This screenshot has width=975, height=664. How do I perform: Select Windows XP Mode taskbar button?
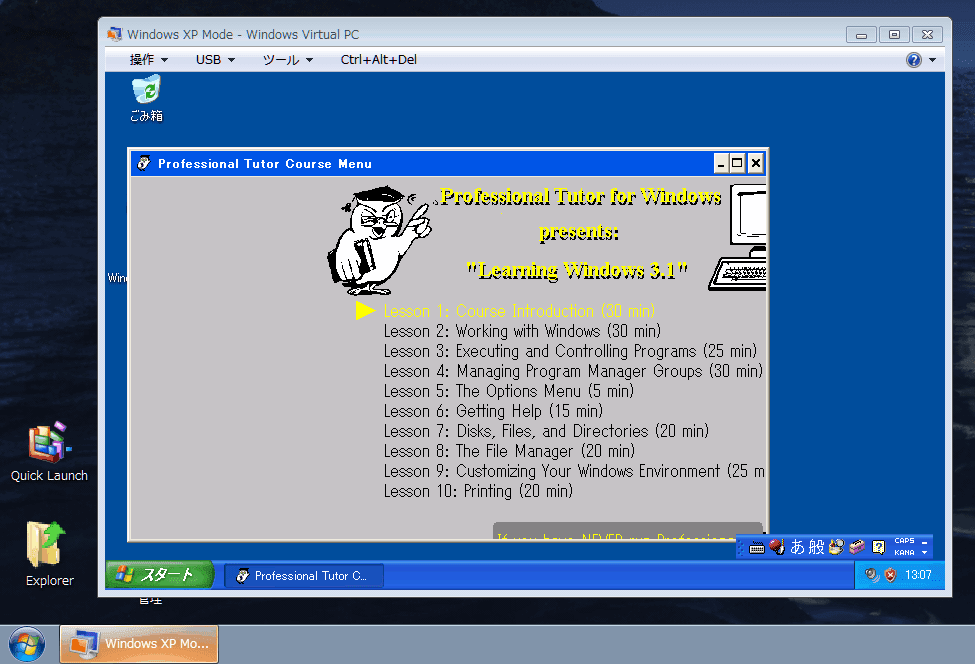pyautogui.click(x=139, y=644)
